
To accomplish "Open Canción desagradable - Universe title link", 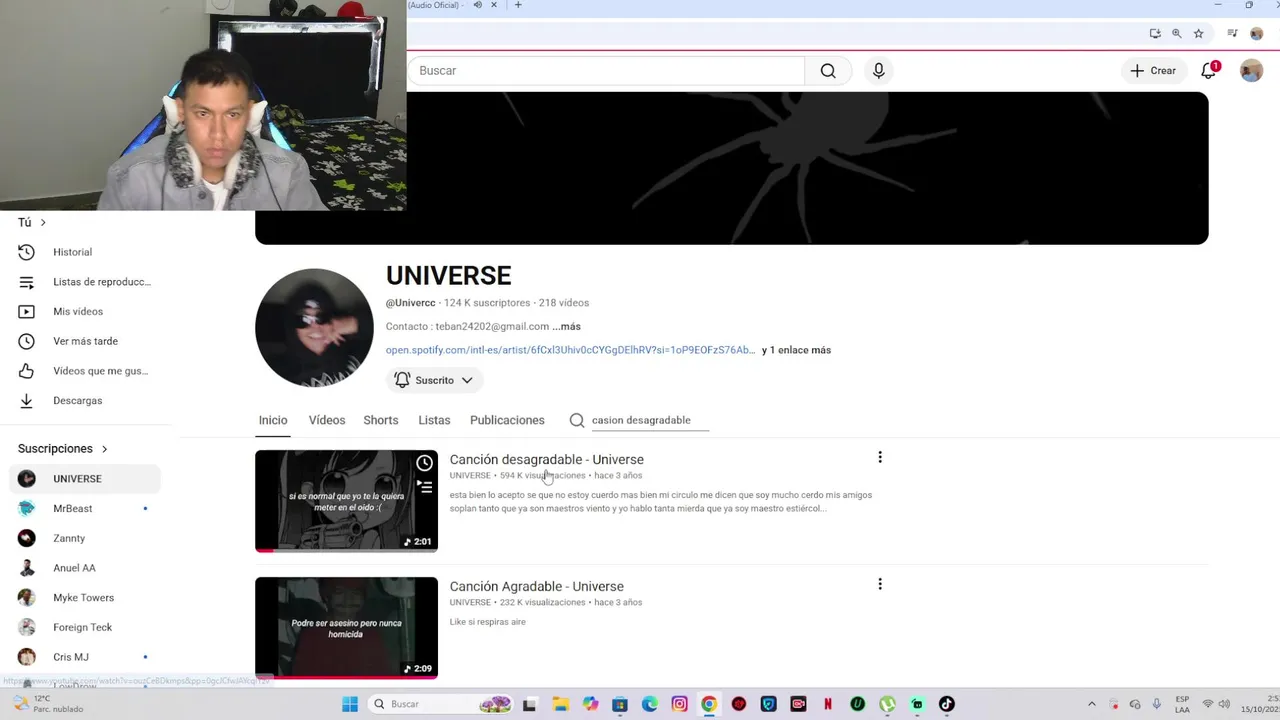I will click(x=547, y=460).
